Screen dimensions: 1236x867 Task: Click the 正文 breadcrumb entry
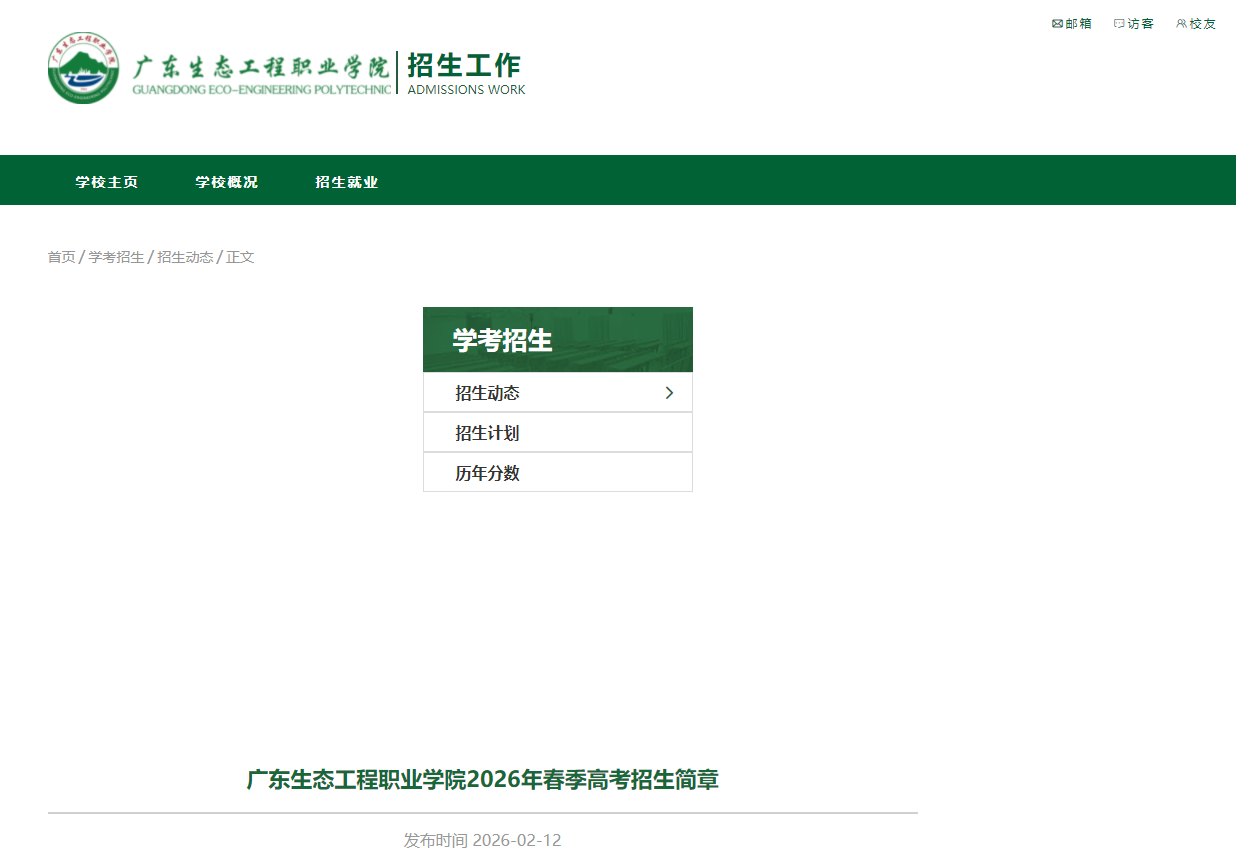tap(241, 257)
